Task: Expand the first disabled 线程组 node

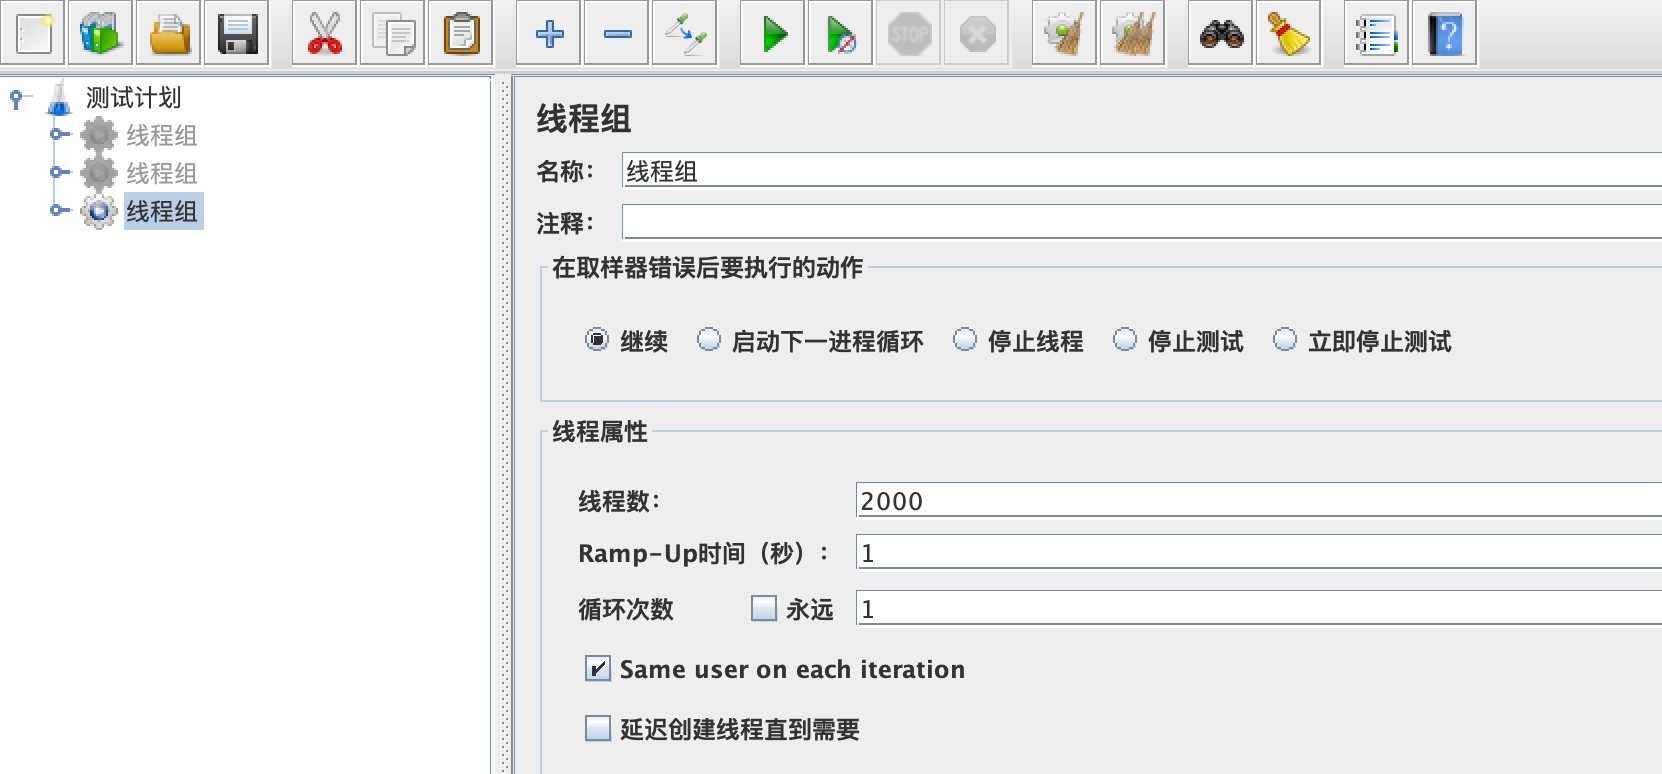Action: [59, 134]
